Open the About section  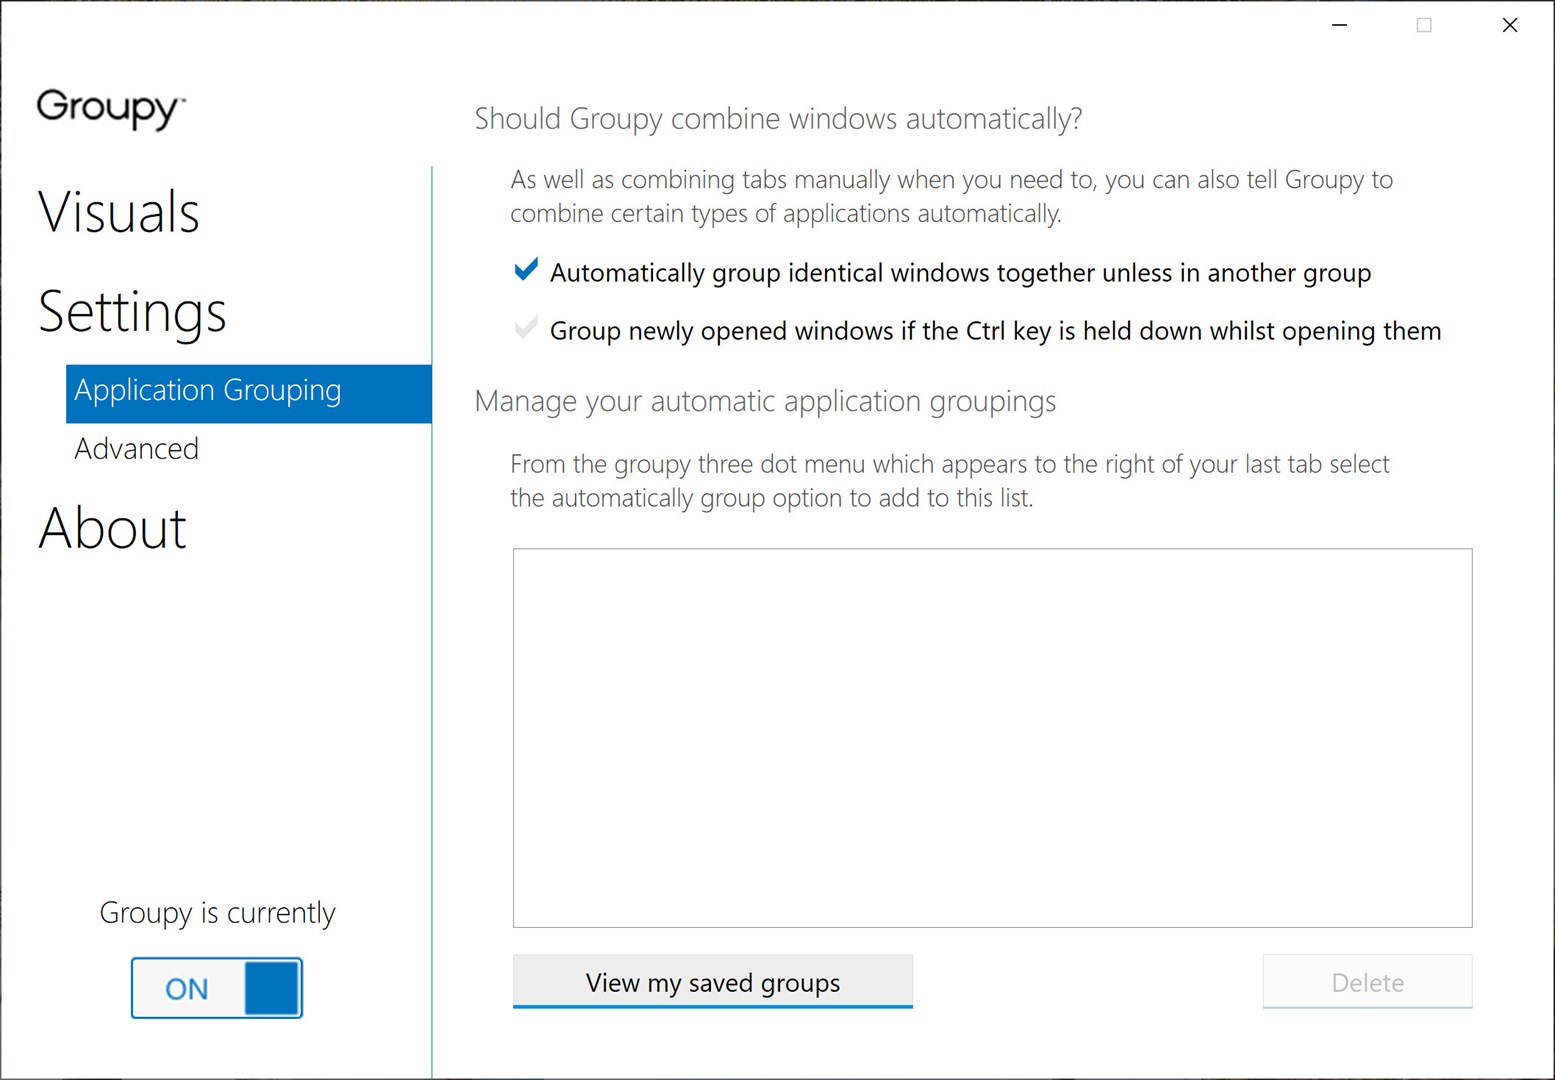(112, 528)
